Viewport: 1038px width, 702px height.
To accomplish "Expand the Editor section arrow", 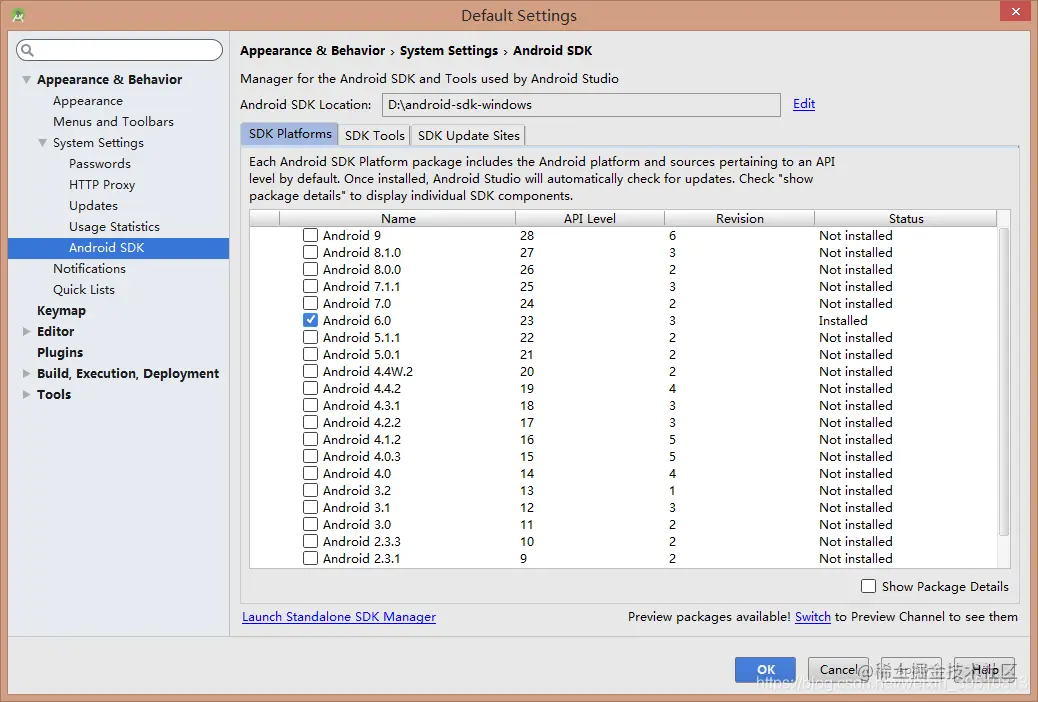I will [26, 331].
